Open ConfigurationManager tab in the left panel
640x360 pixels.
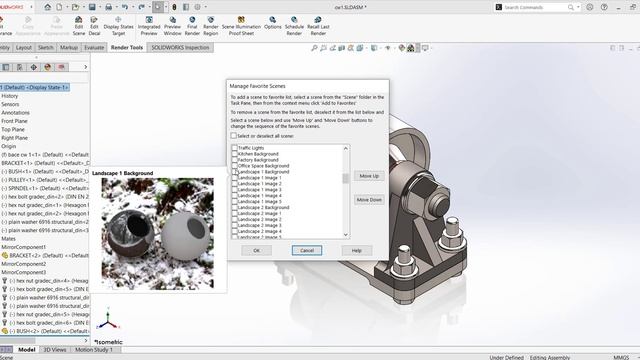click(x=20, y=67)
